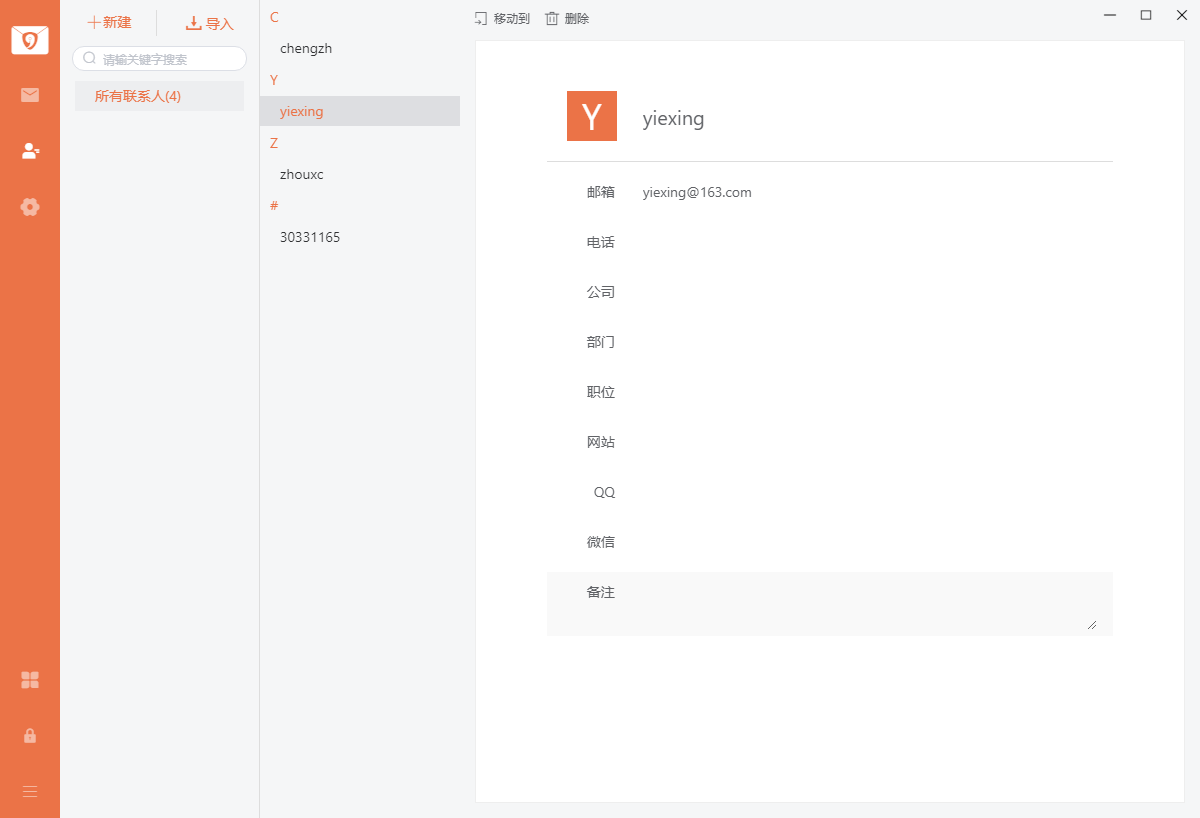Click the Mail Master logo at the top
Viewport: 1200px width, 818px height.
[29, 40]
